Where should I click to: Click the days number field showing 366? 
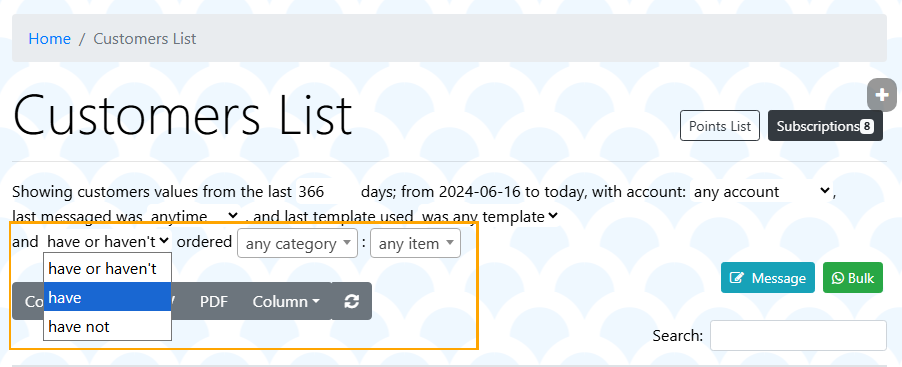point(326,192)
